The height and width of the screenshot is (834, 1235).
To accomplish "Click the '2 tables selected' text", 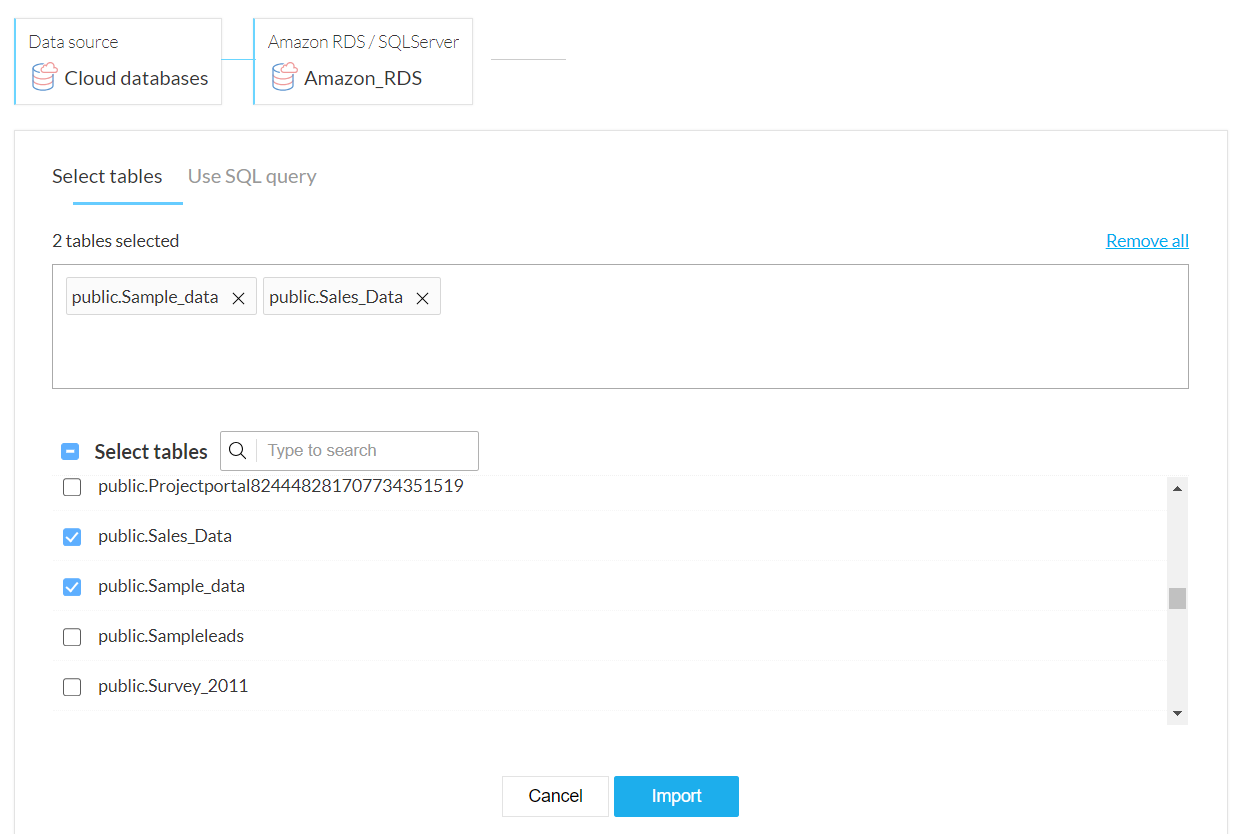I will 116,241.
